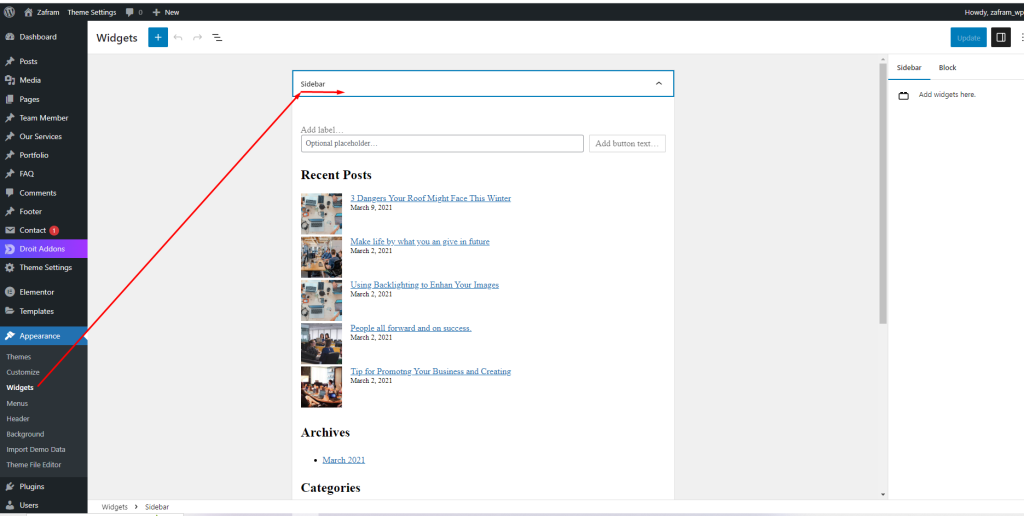Open the New content menu in admin bar
Image resolution: width=1024 pixels, height=516 pixels.
point(166,12)
